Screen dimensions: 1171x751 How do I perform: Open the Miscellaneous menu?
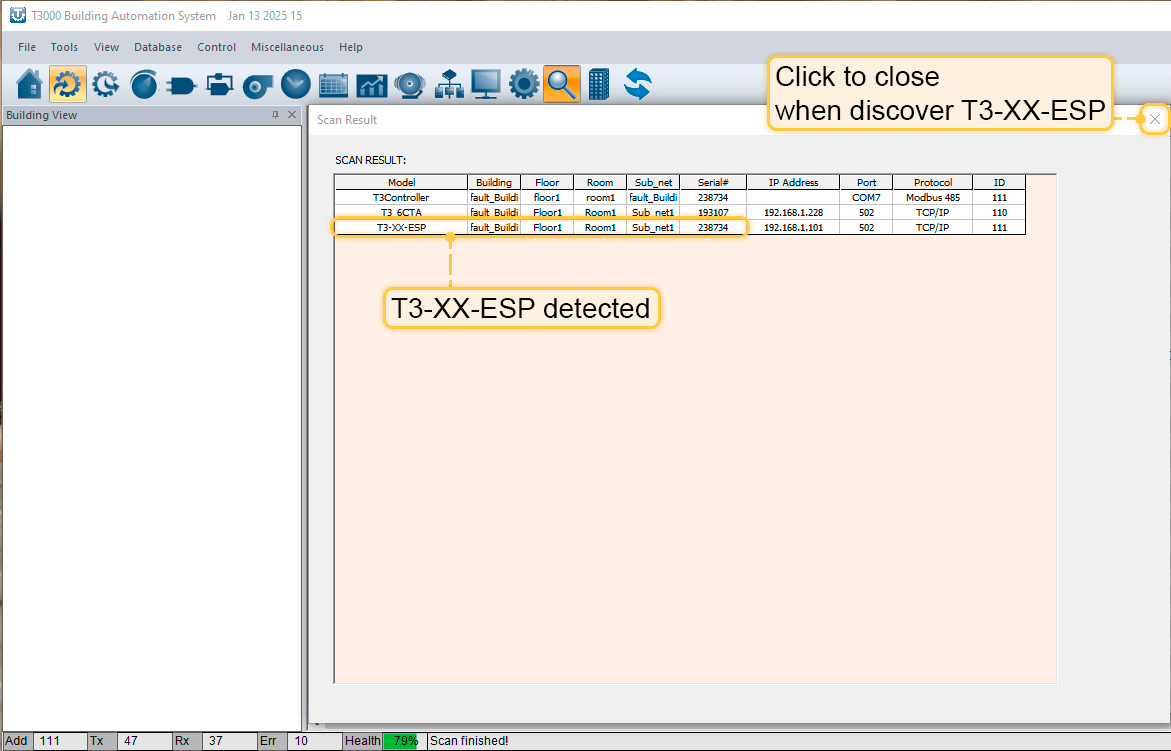click(287, 47)
